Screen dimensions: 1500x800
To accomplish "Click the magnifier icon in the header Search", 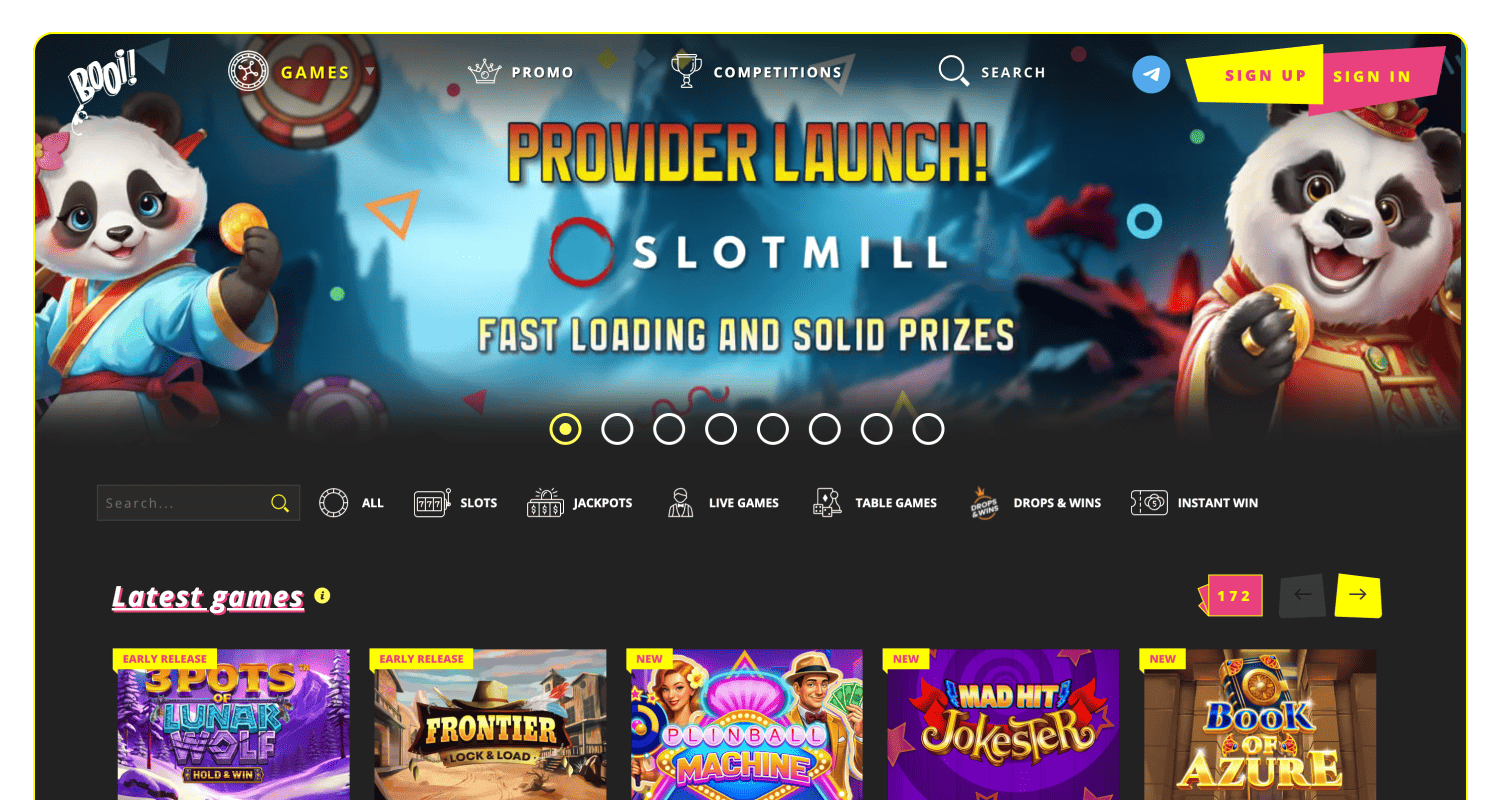I will coord(953,71).
